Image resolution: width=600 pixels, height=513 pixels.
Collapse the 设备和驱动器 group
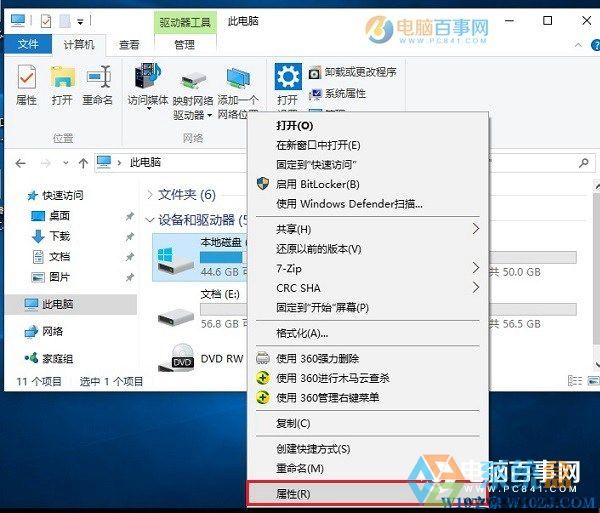point(150,220)
